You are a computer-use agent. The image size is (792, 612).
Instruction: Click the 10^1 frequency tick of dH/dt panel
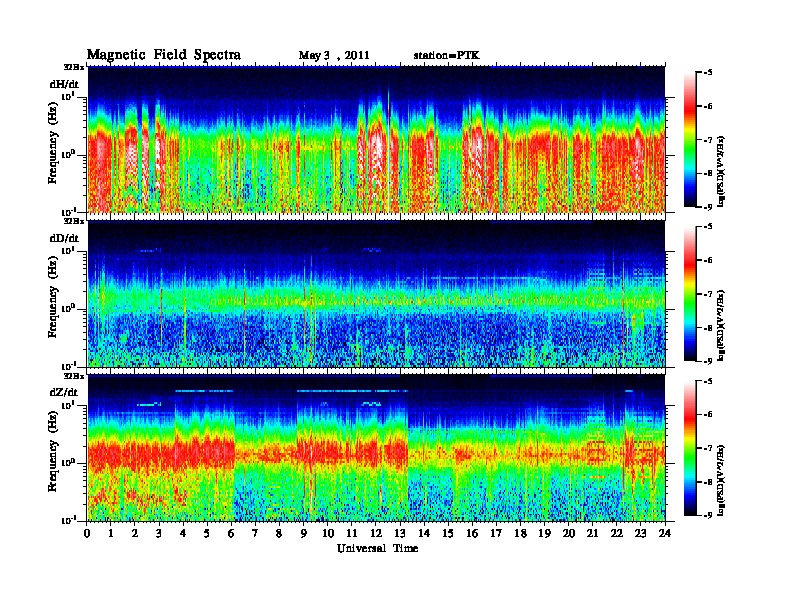(68, 96)
